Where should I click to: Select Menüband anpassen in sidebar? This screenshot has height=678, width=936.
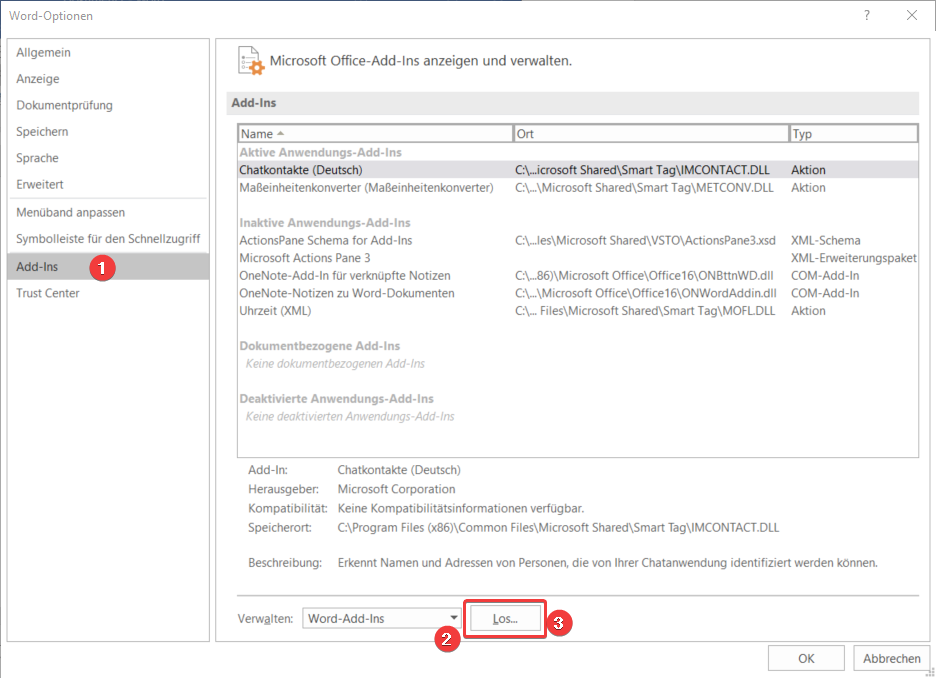click(x=71, y=212)
